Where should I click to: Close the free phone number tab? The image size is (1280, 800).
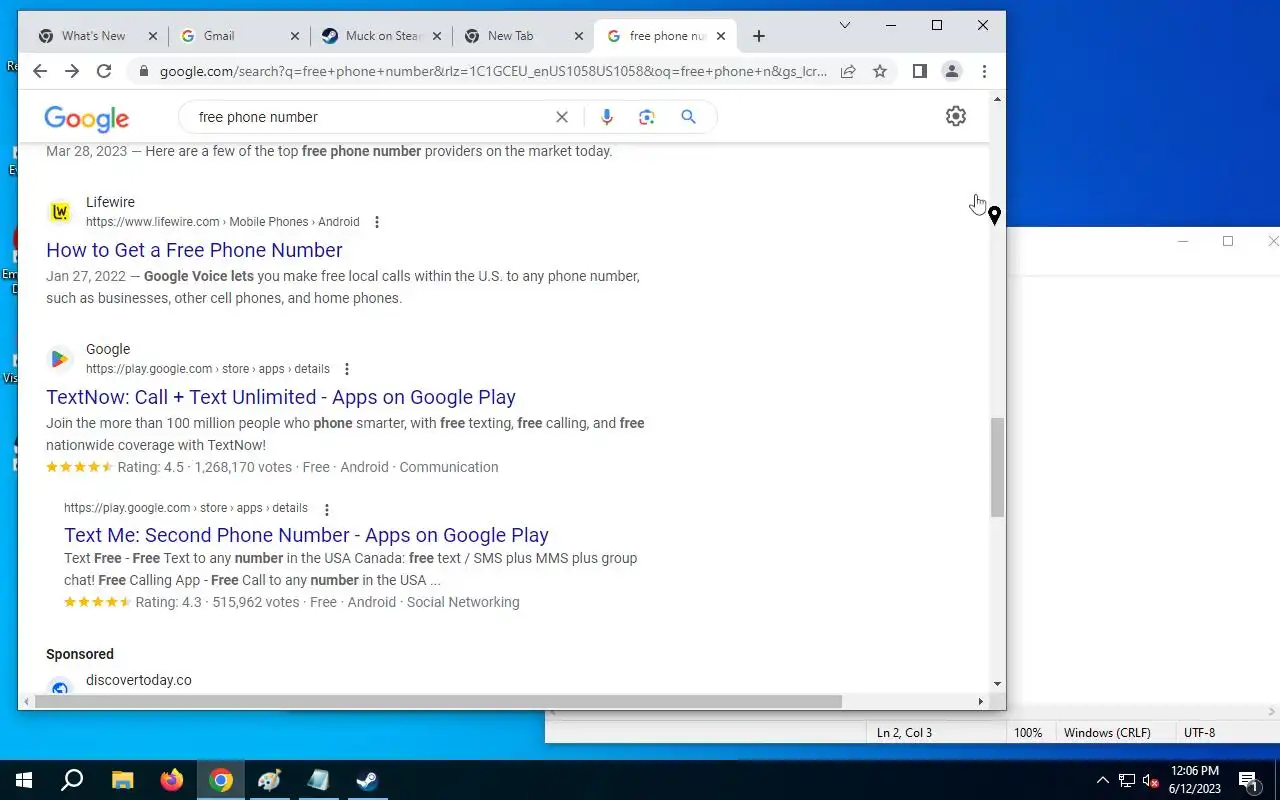721,36
